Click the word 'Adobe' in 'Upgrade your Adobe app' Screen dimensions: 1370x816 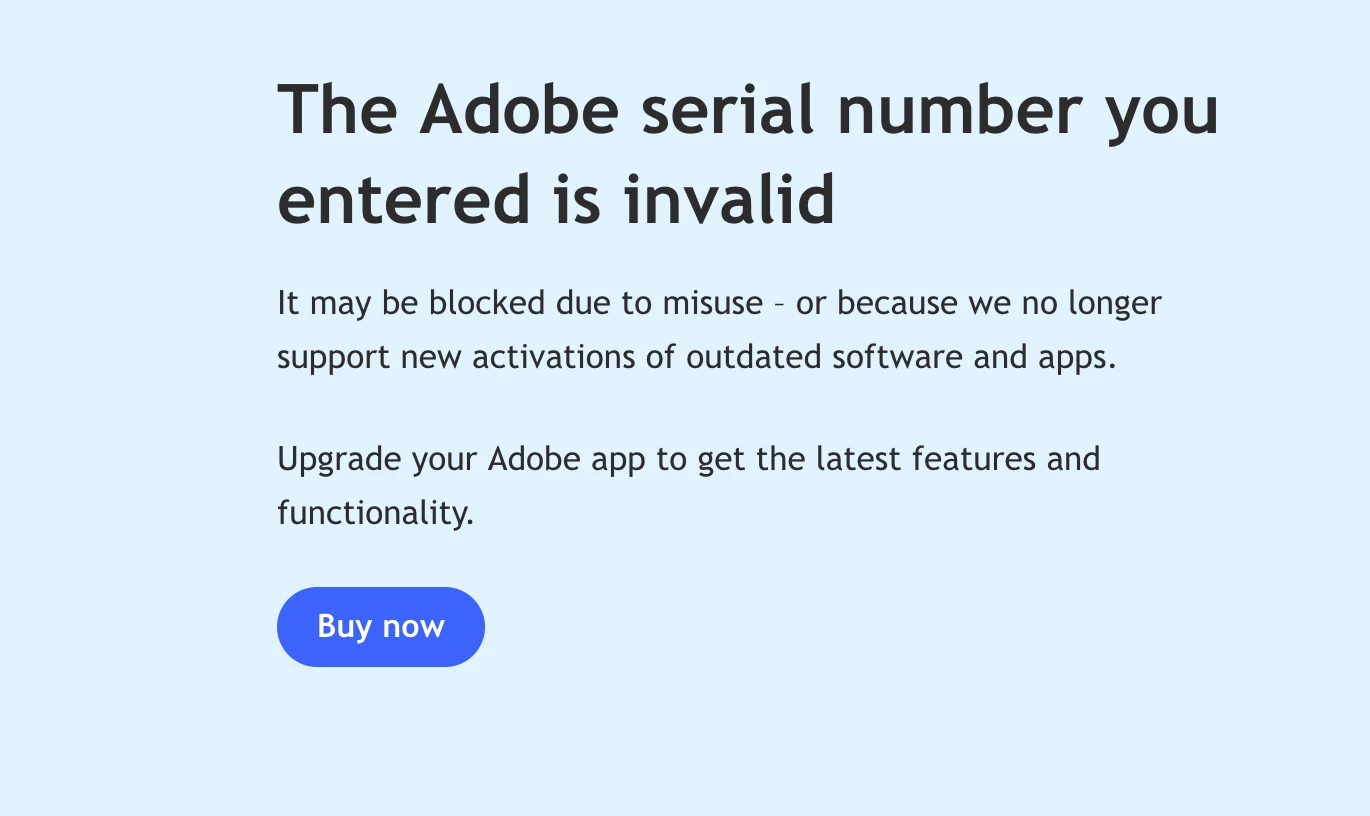[x=534, y=459]
